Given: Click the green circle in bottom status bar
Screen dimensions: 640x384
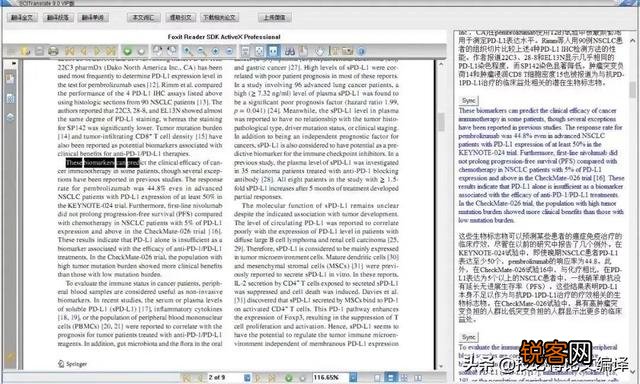Looking at the screenshot, I should pyautogui.click(x=289, y=378).
